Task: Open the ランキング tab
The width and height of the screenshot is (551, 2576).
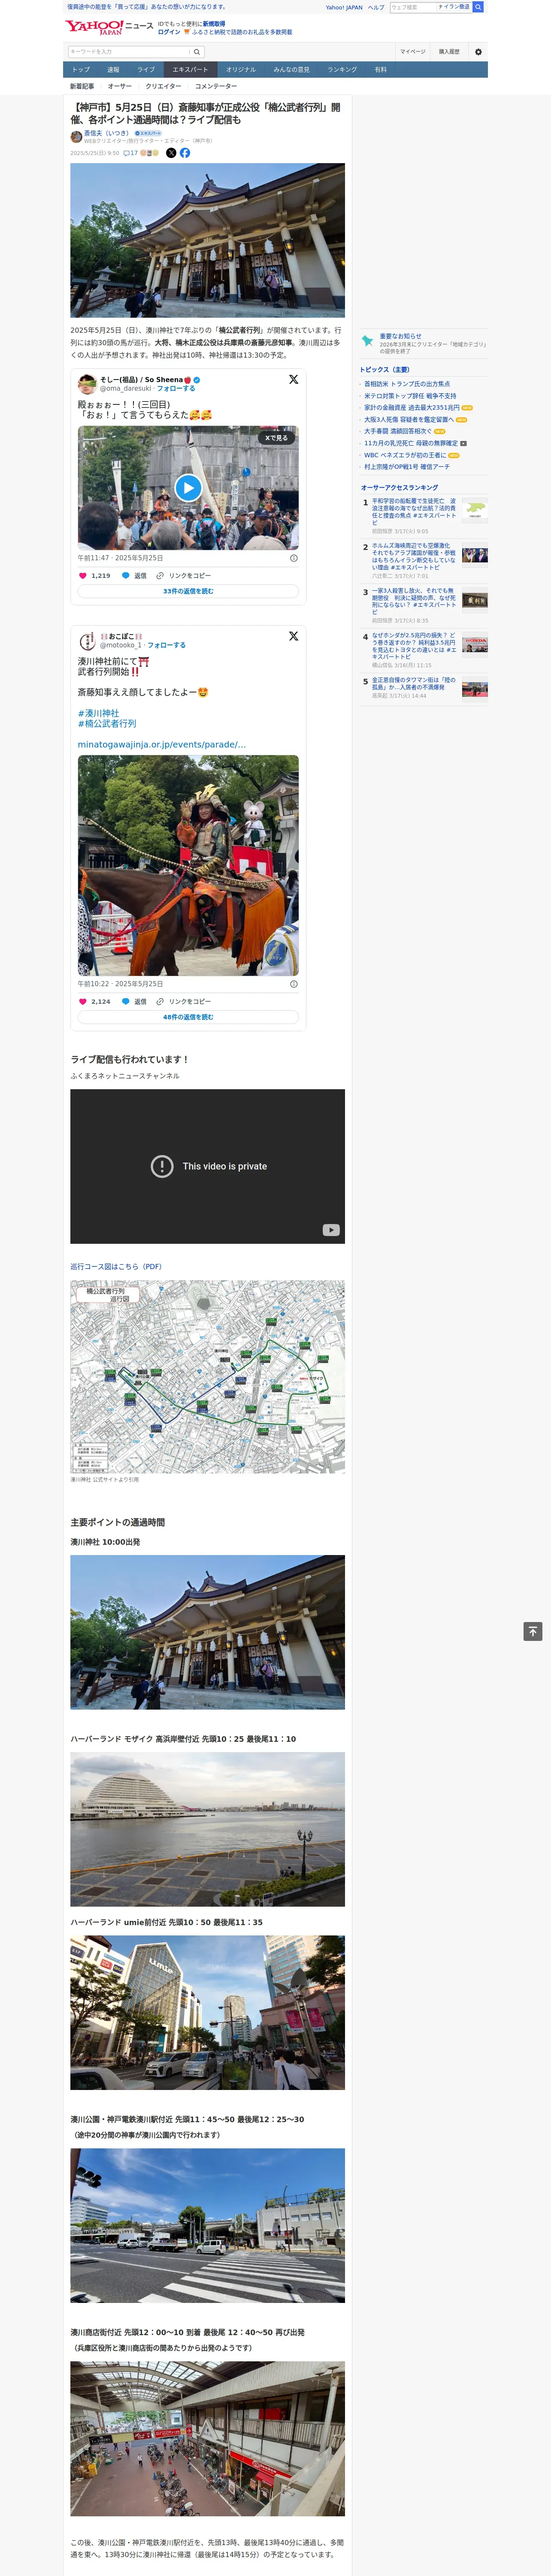Action: click(342, 70)
